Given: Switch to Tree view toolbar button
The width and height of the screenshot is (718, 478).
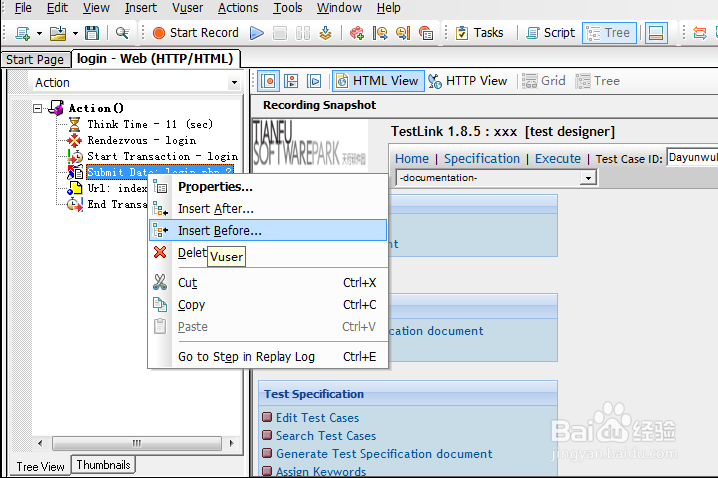Looking at the screenshot, I should click(x=609, y=33).
